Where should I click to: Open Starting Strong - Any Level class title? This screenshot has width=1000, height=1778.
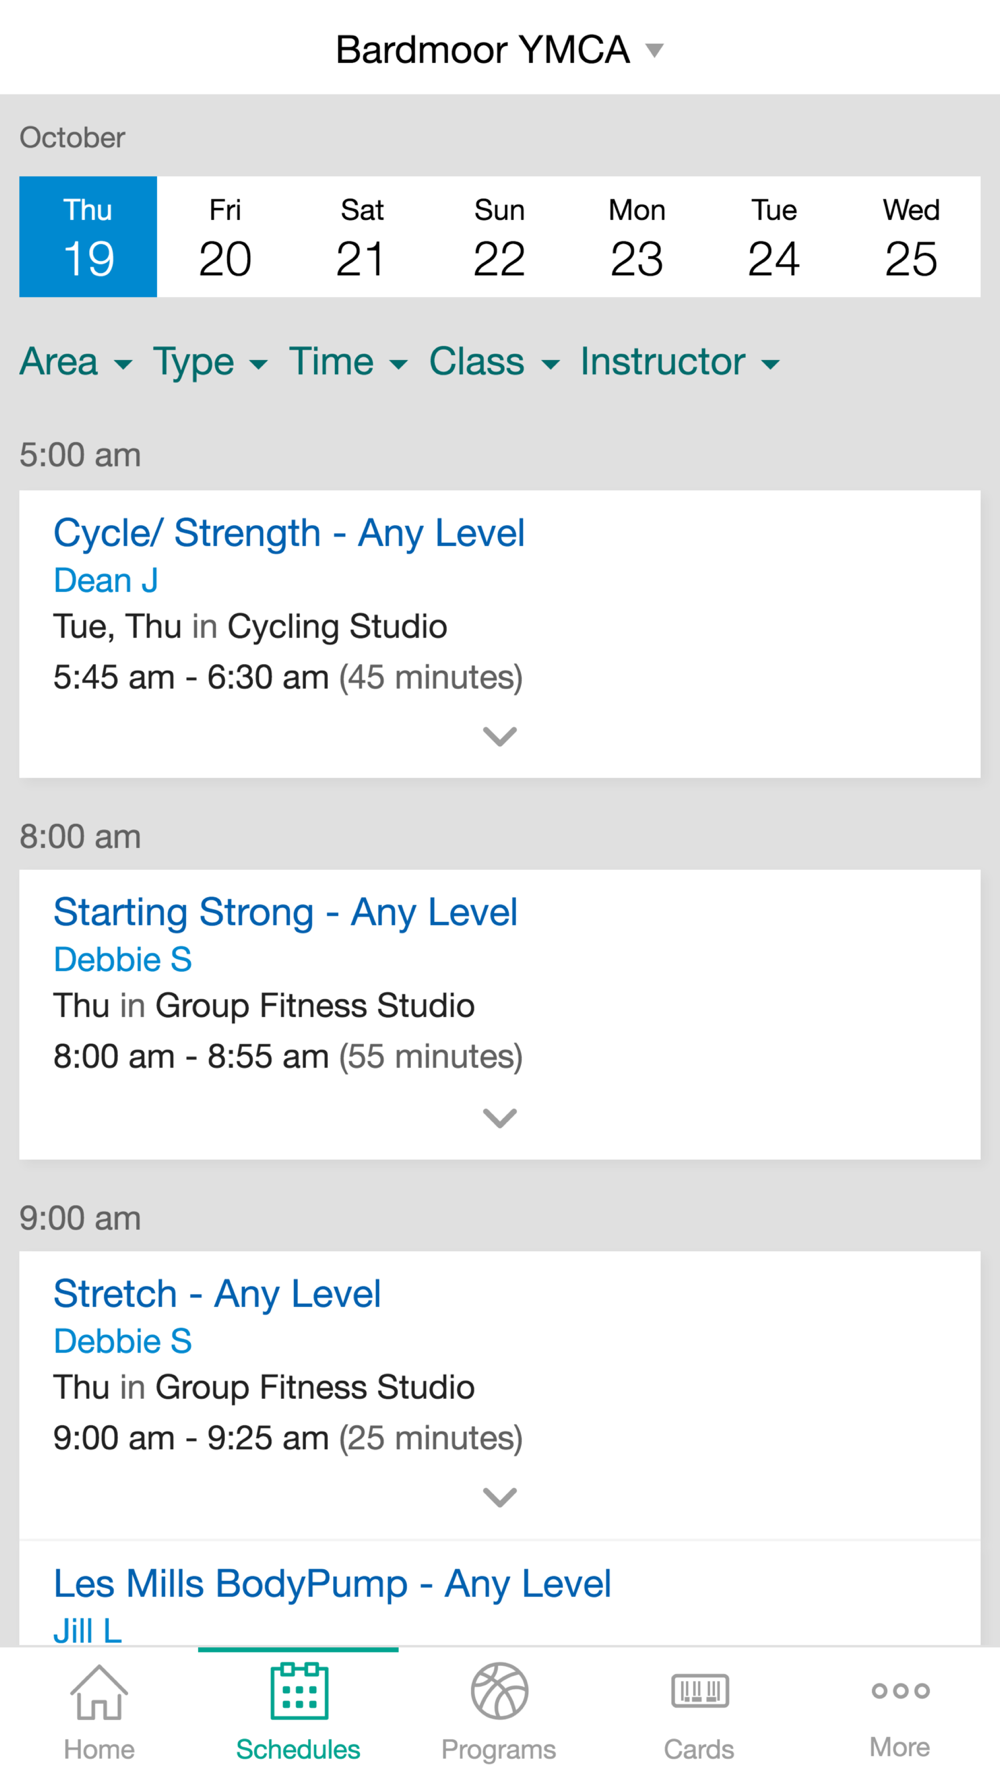click(286, 912)
